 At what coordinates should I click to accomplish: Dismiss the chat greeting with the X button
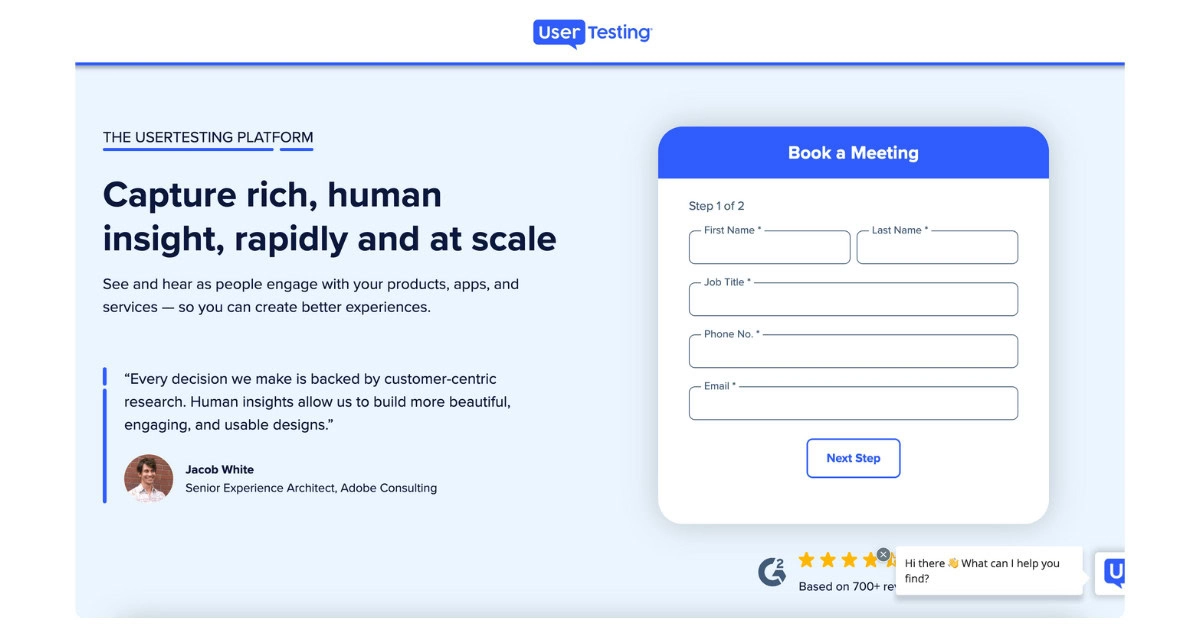(883, 554)
